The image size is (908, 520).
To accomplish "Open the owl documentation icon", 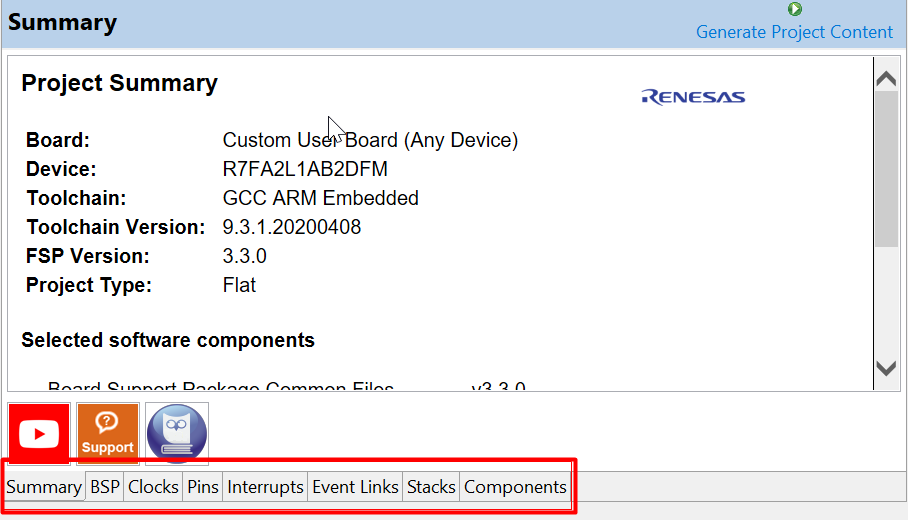I will tap(177, 434).
